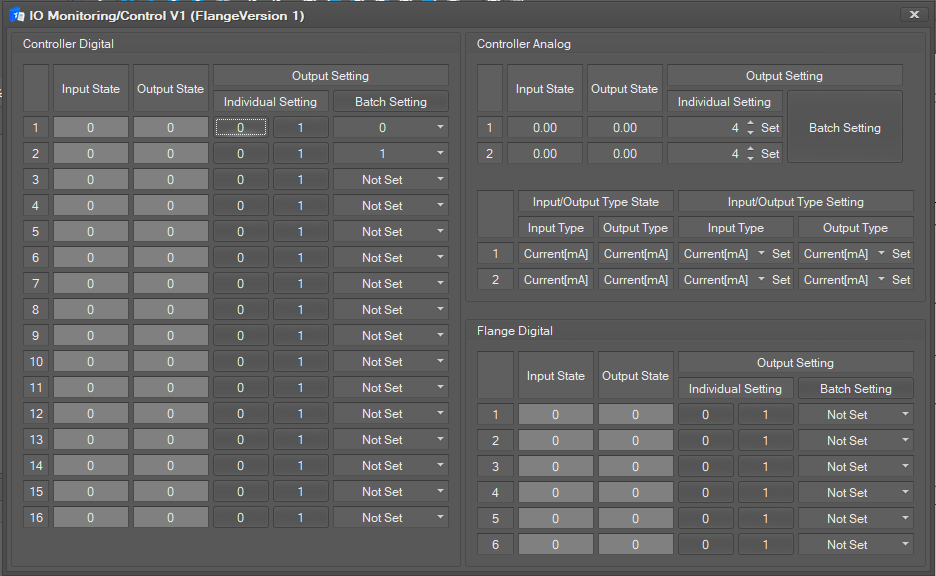Image resolution: width=936 pixels, height=576 pixels.
Task: Close the IO Monitoring/Control window
Action: coord(914,14)
